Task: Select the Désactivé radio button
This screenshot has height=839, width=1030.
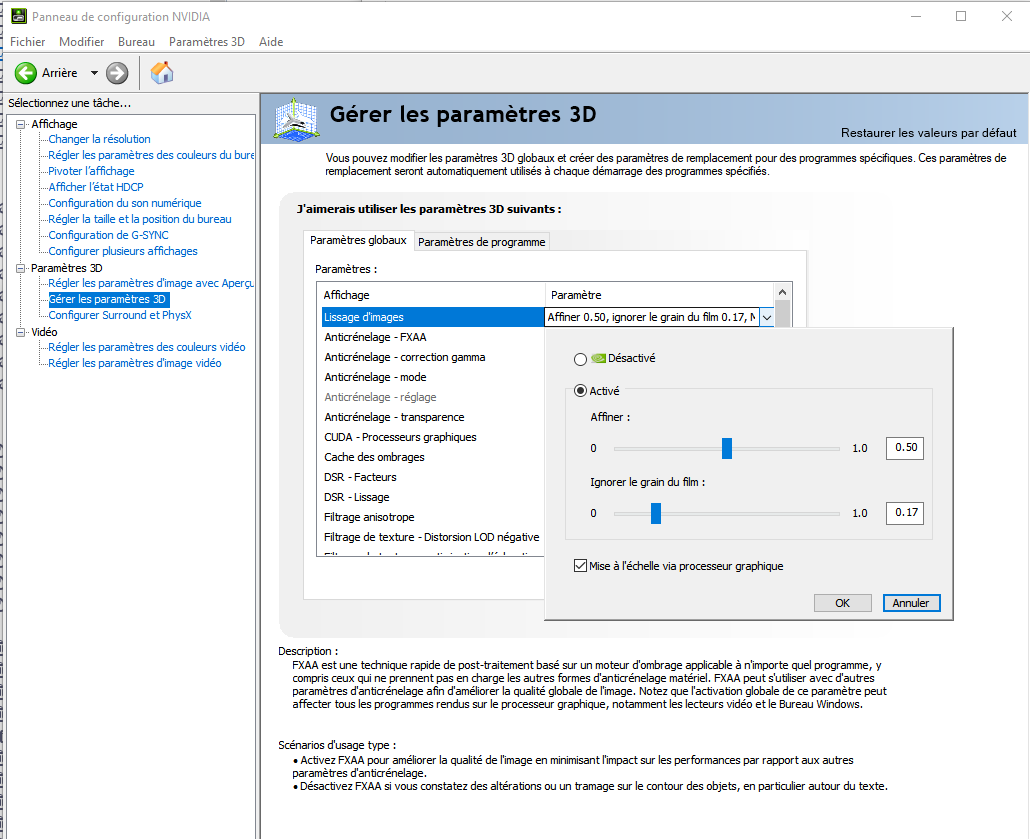Action: pyautogui.click(x=580, y=358)
